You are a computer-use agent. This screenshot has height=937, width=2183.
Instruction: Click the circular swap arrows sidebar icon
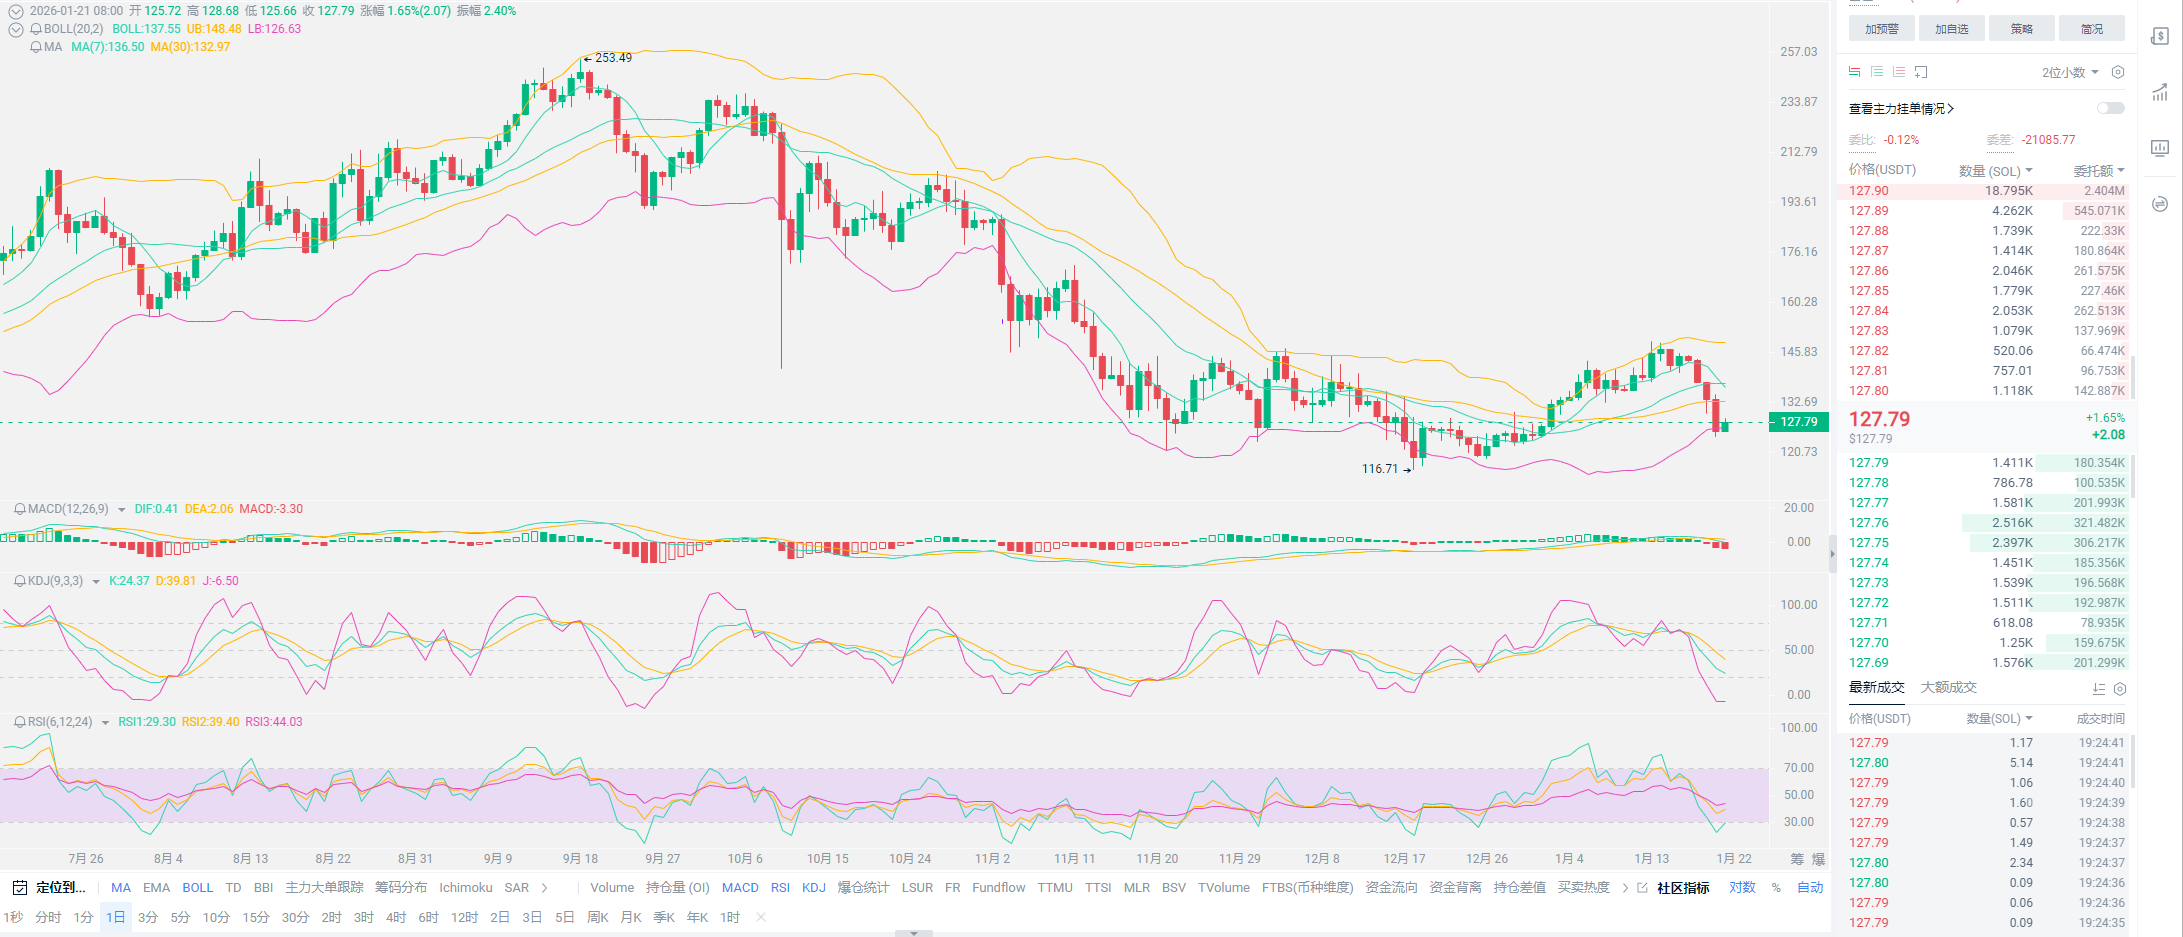click(x=2160, y=204)
